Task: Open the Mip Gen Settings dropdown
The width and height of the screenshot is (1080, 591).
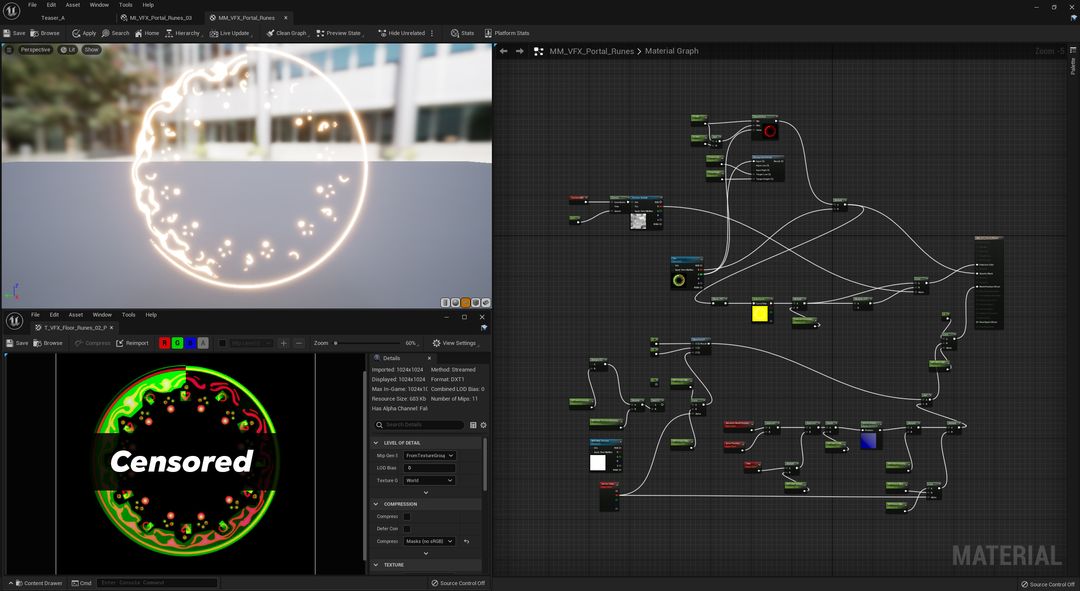Action: [430, 455]
